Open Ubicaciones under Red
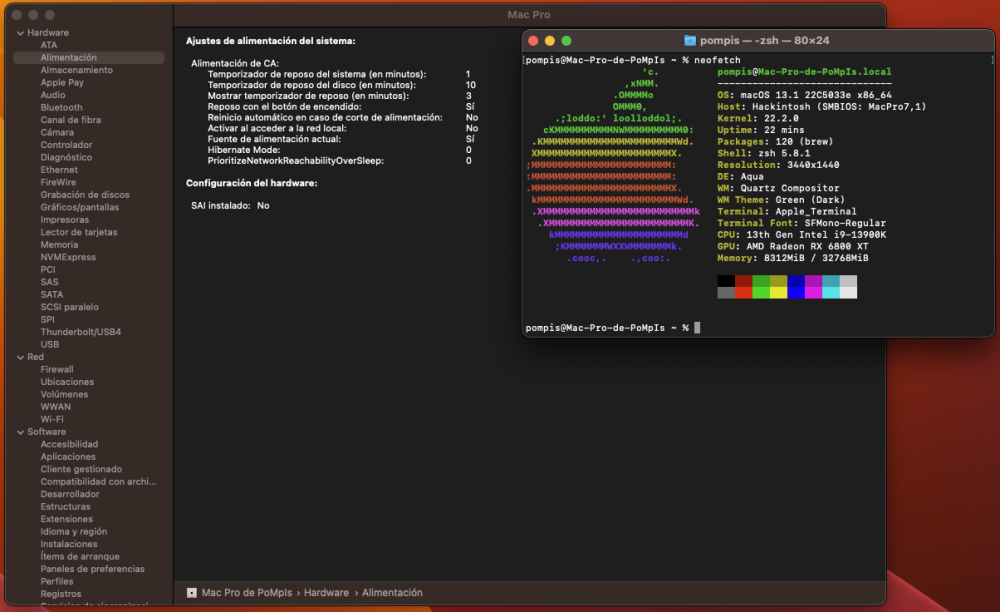This screenshot has width=1000, height=612. (x=67, y=381)
